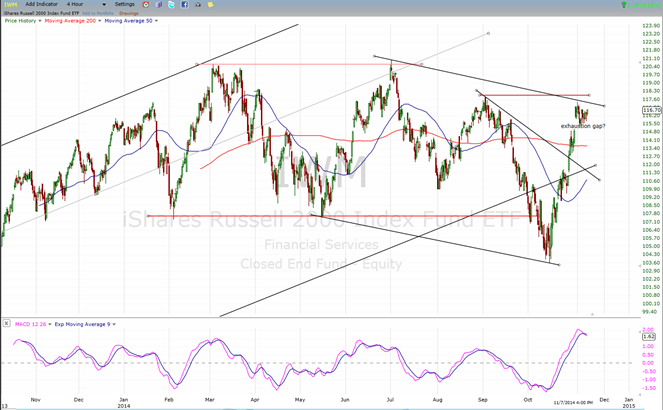Click the green price change indicator
Screen dimensions: 663x410
640,5
